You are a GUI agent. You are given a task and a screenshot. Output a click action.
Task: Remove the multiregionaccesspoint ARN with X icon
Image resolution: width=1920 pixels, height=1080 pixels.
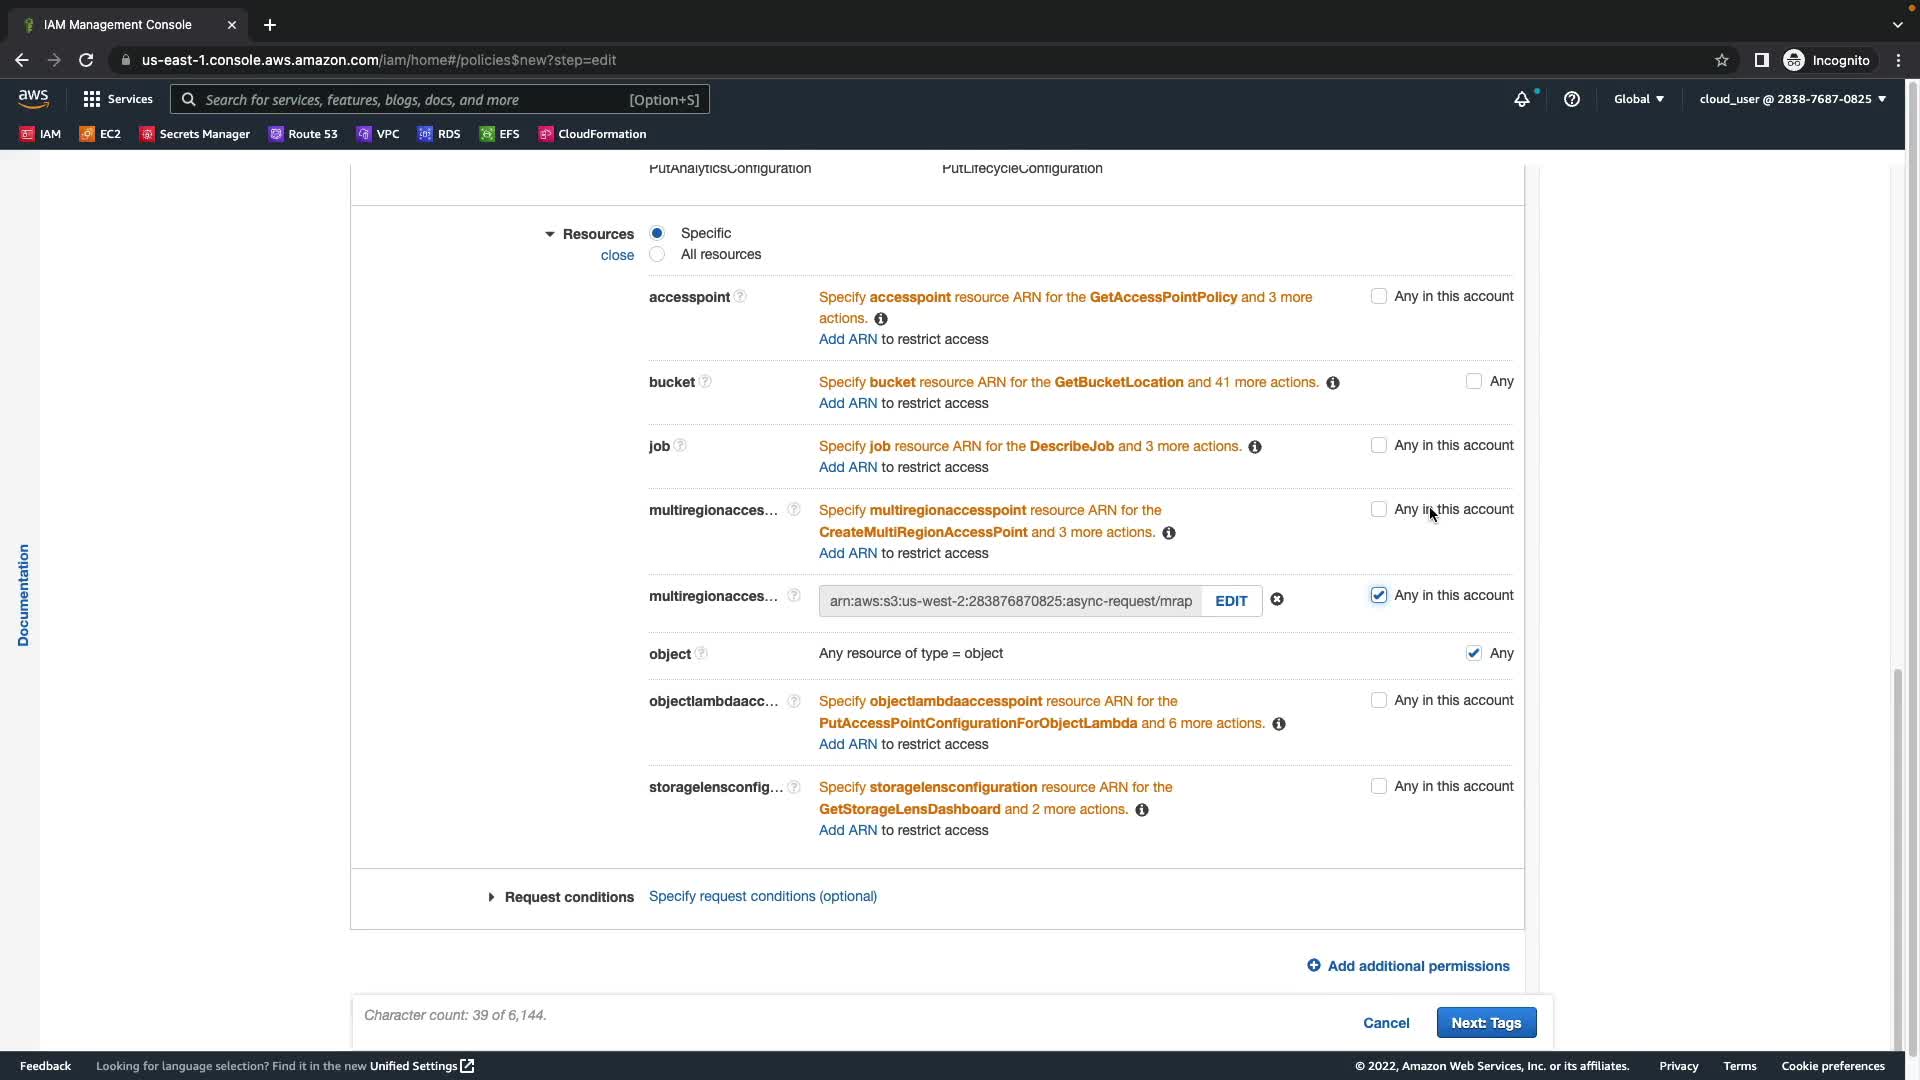coord(1277,600)
